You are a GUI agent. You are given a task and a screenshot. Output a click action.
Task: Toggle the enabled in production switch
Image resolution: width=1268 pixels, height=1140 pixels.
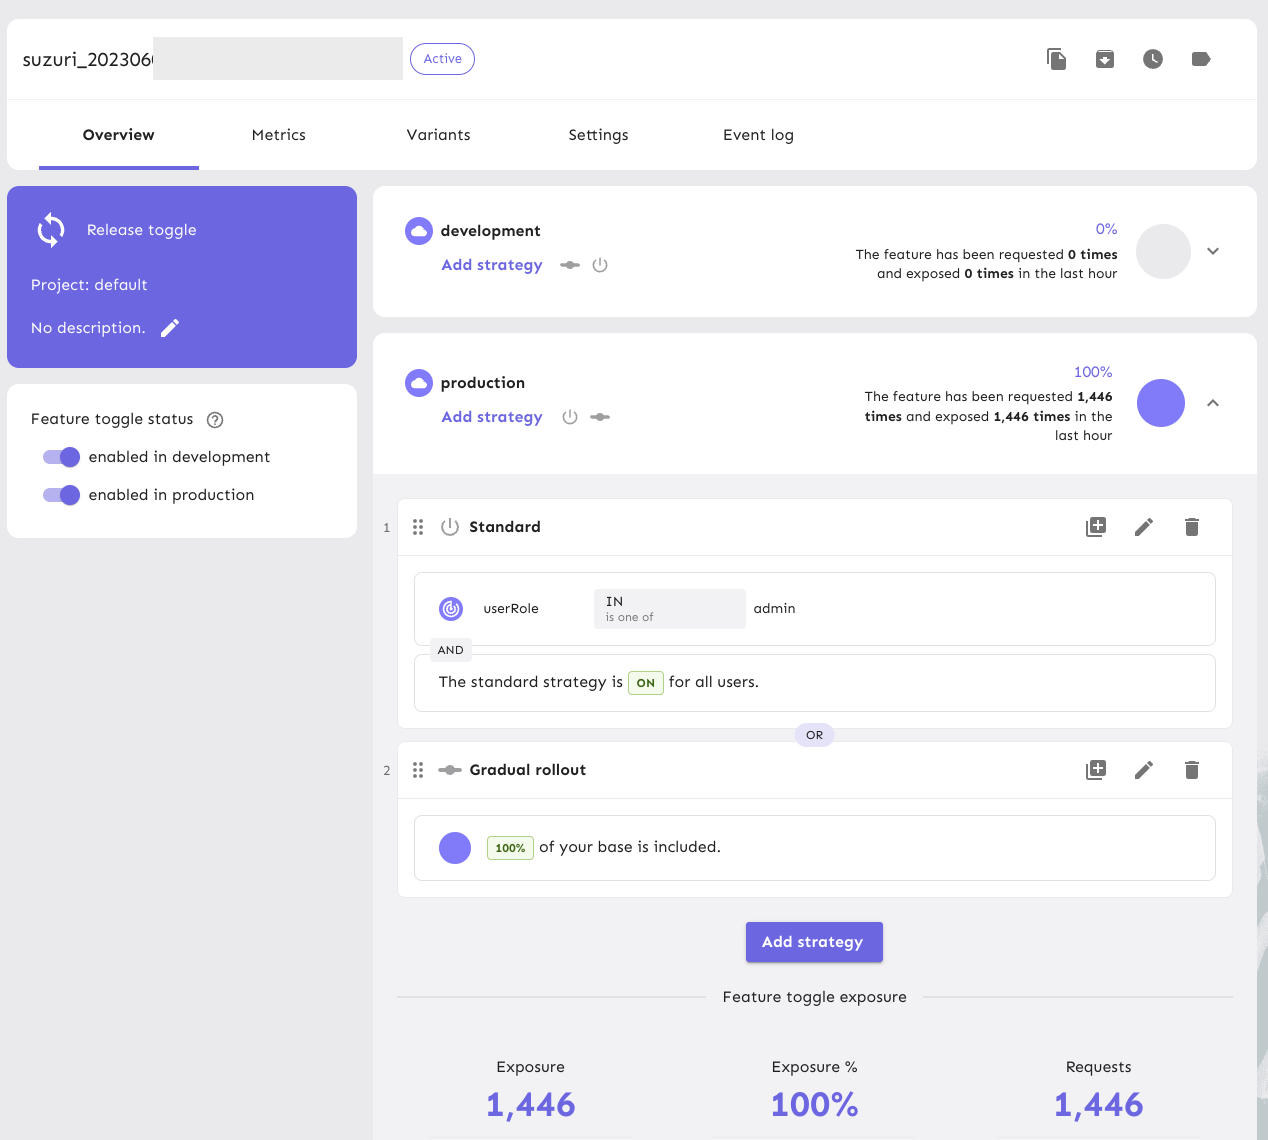[61, 495]
